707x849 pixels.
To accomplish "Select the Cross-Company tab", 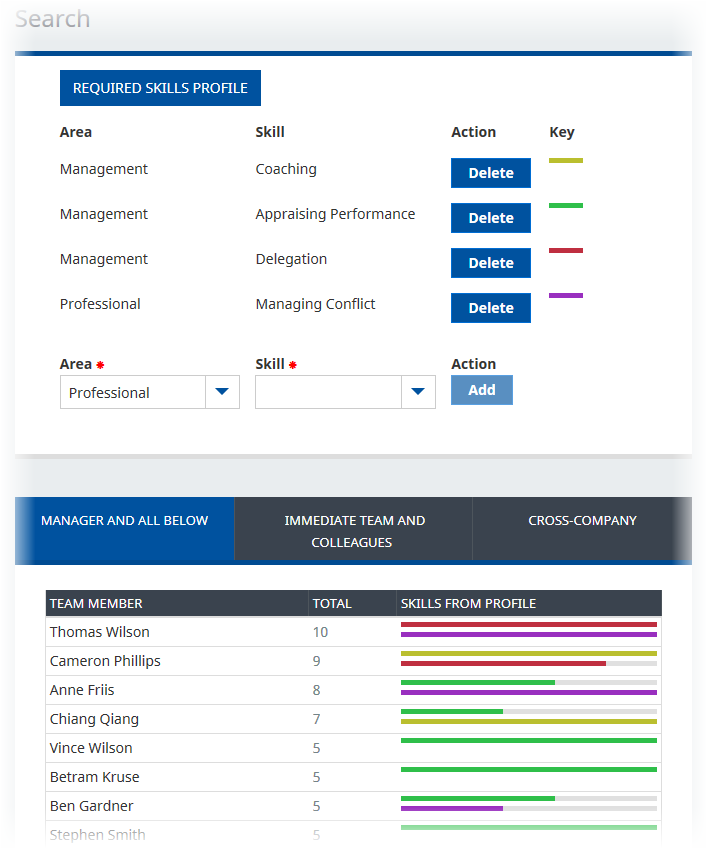I will tap(582, 521).
